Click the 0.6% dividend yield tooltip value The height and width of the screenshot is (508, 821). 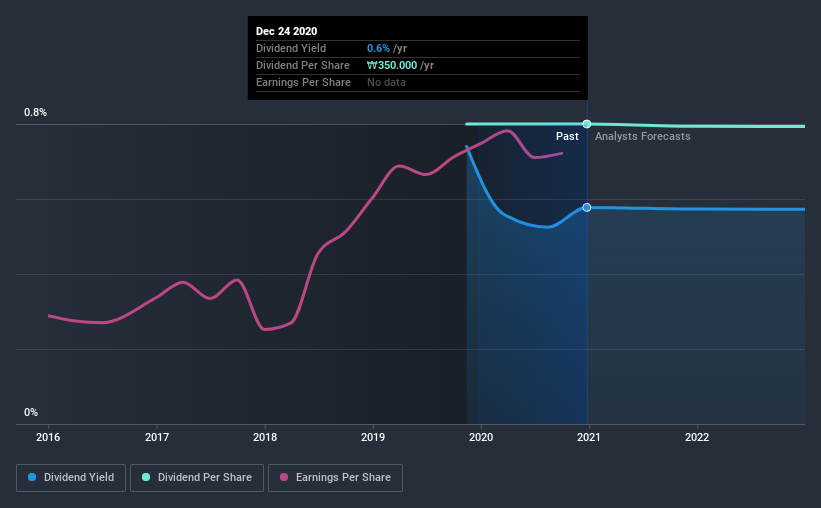pos(378,48)
